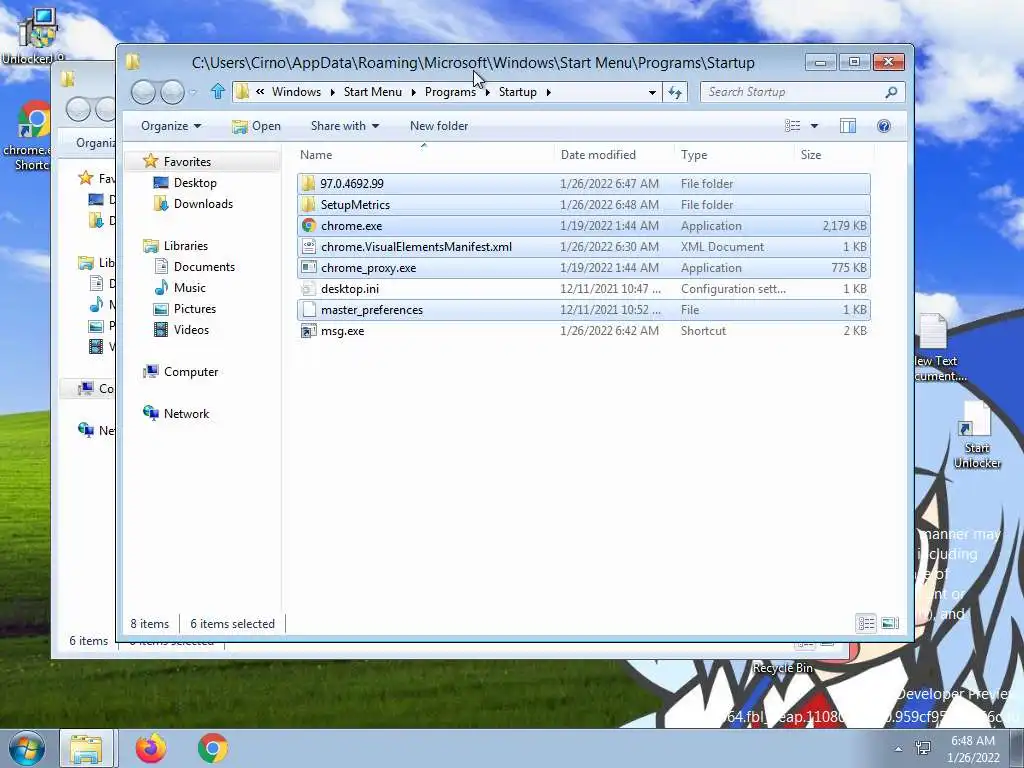Click the search magnifier icon
This screenshot has width=1024, height=768.
click(x=891, y=92)
